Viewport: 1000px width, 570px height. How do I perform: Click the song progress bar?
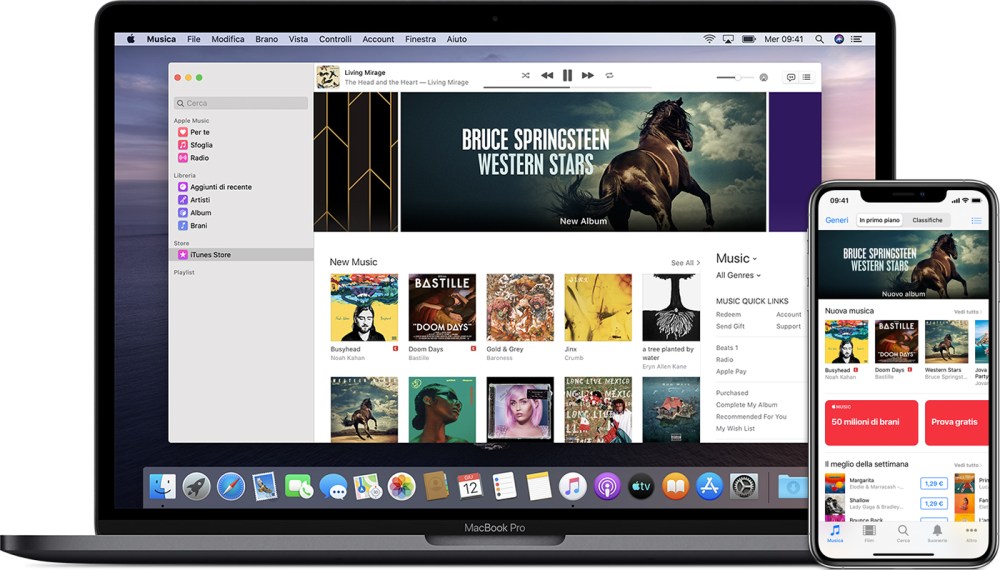click(x=567, y=87)
